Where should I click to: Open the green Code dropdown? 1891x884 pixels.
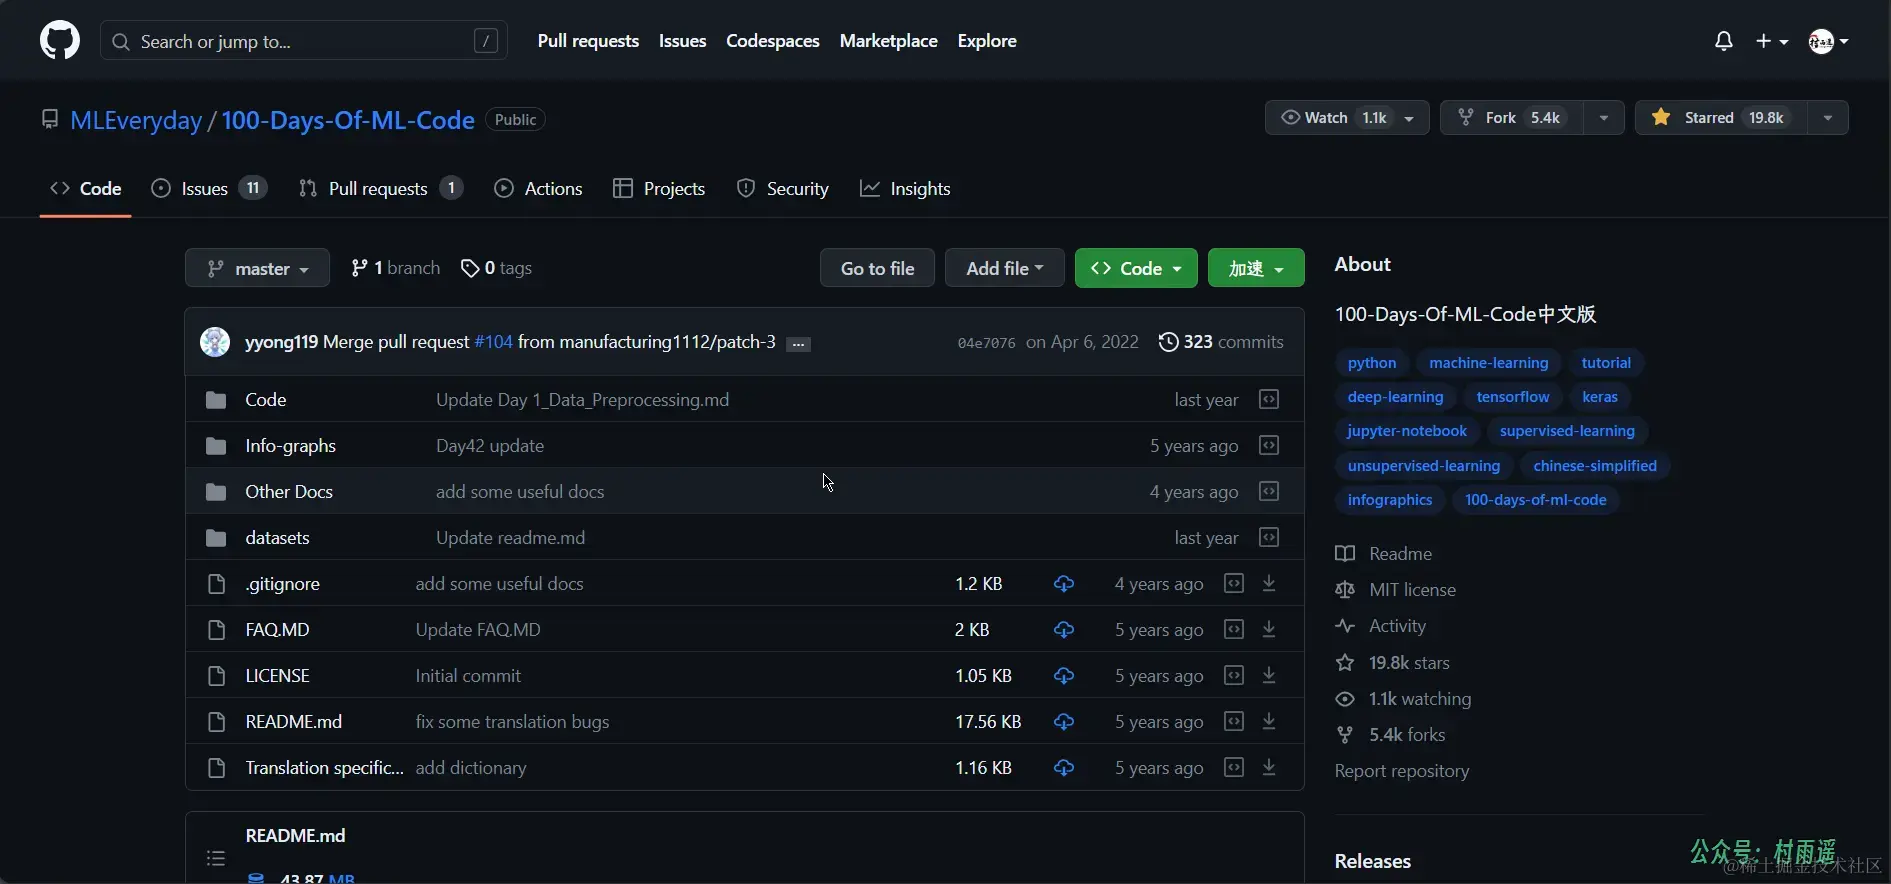[x=1136, y=268]
